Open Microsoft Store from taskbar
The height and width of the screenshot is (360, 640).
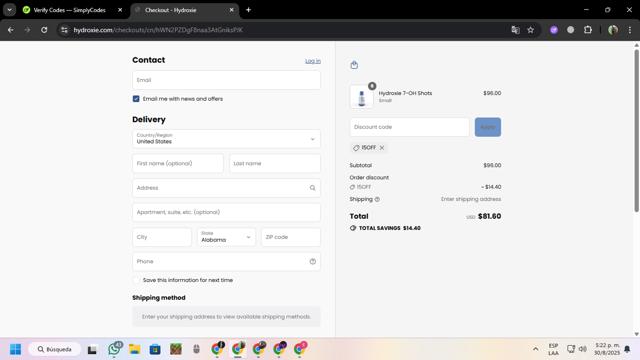tap(155, 349)
